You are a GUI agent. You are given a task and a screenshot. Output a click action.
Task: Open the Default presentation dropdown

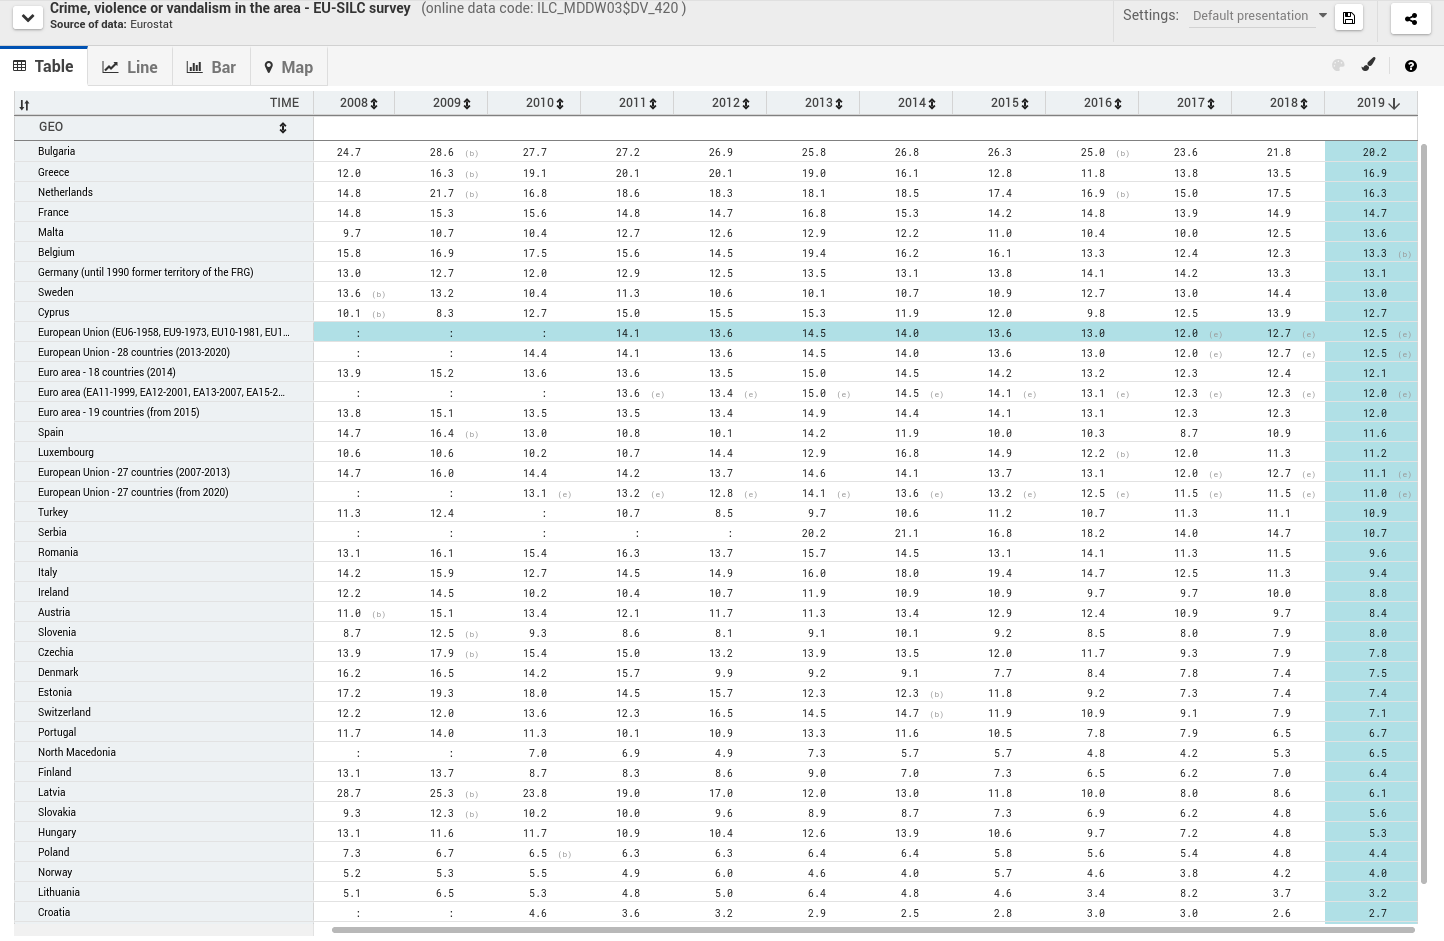(x=1260, y=16)
